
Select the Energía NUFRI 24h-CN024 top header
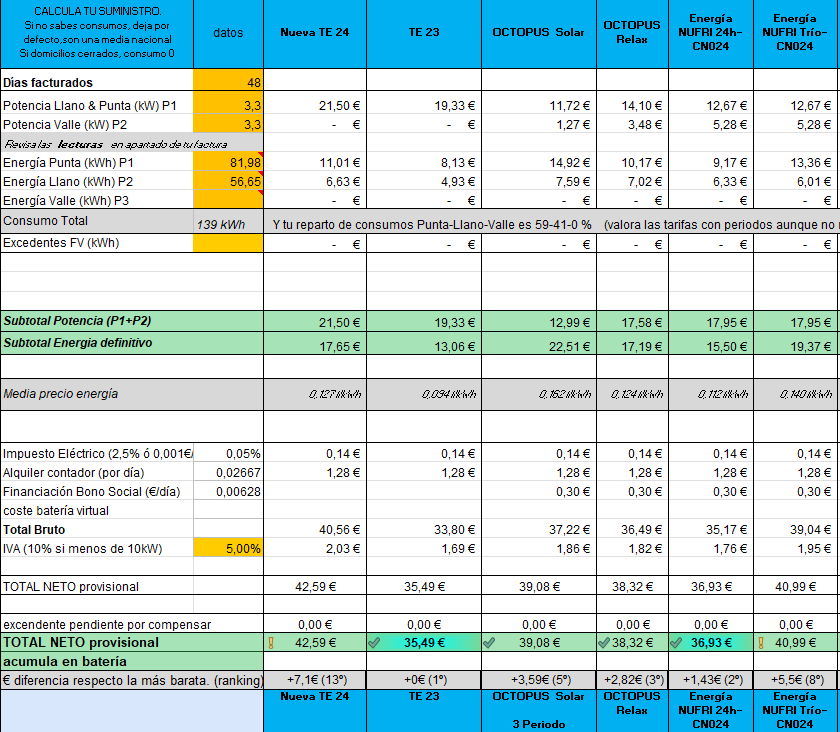coord(711,34)
